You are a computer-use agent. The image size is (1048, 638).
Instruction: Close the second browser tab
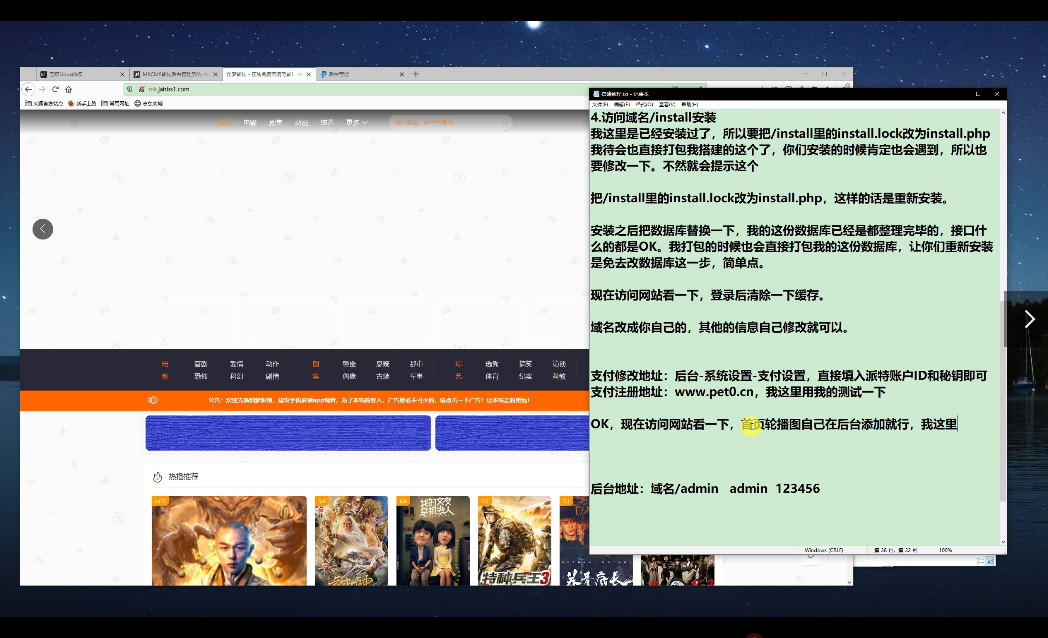tap(215, 74)
